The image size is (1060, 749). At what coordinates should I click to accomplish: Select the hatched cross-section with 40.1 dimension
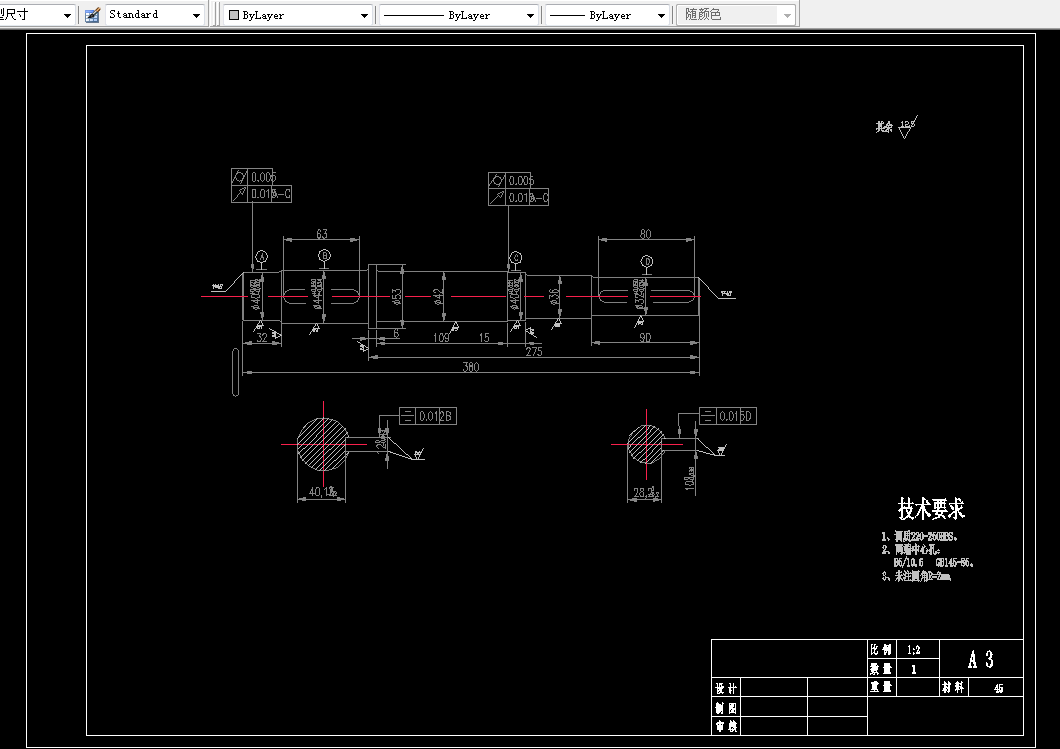point(323,444)
